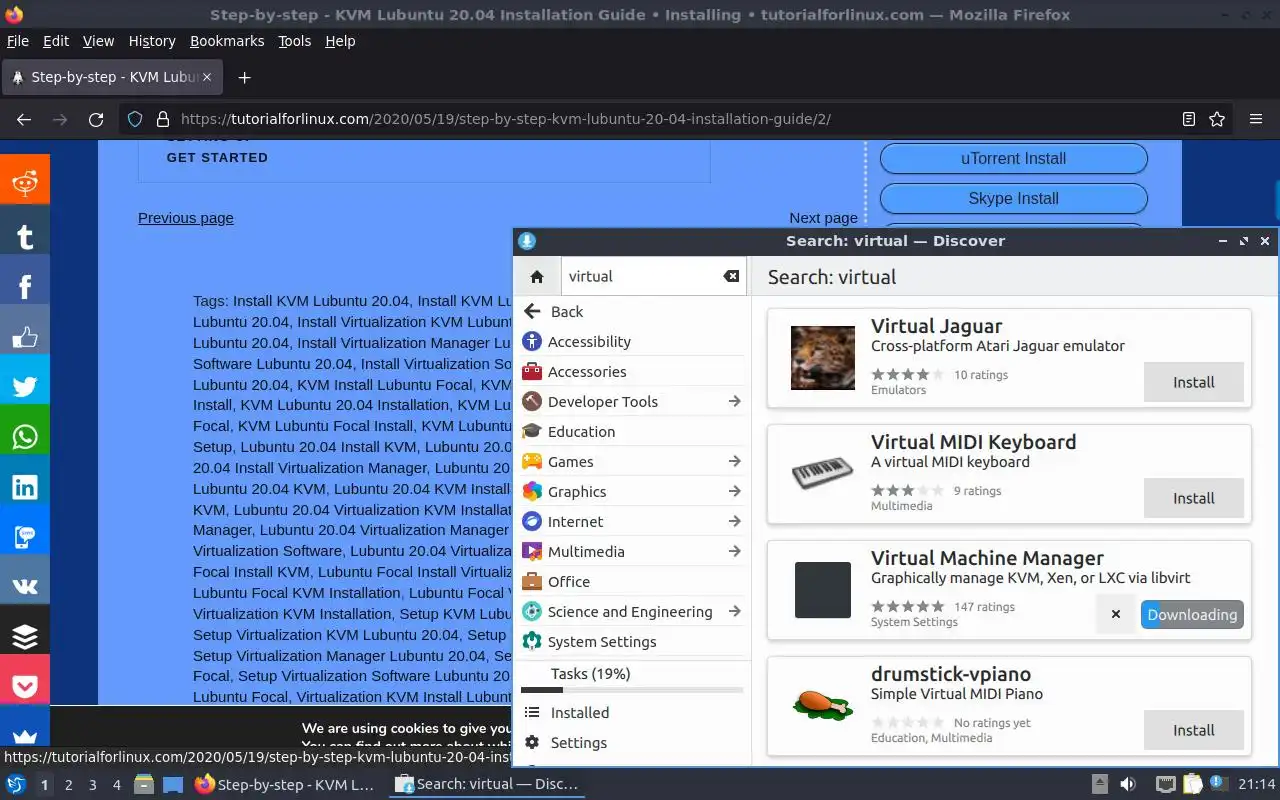Screen dimensions: 1280x800
Task: Go back in Firefox navigation
Action: point(24,119)
